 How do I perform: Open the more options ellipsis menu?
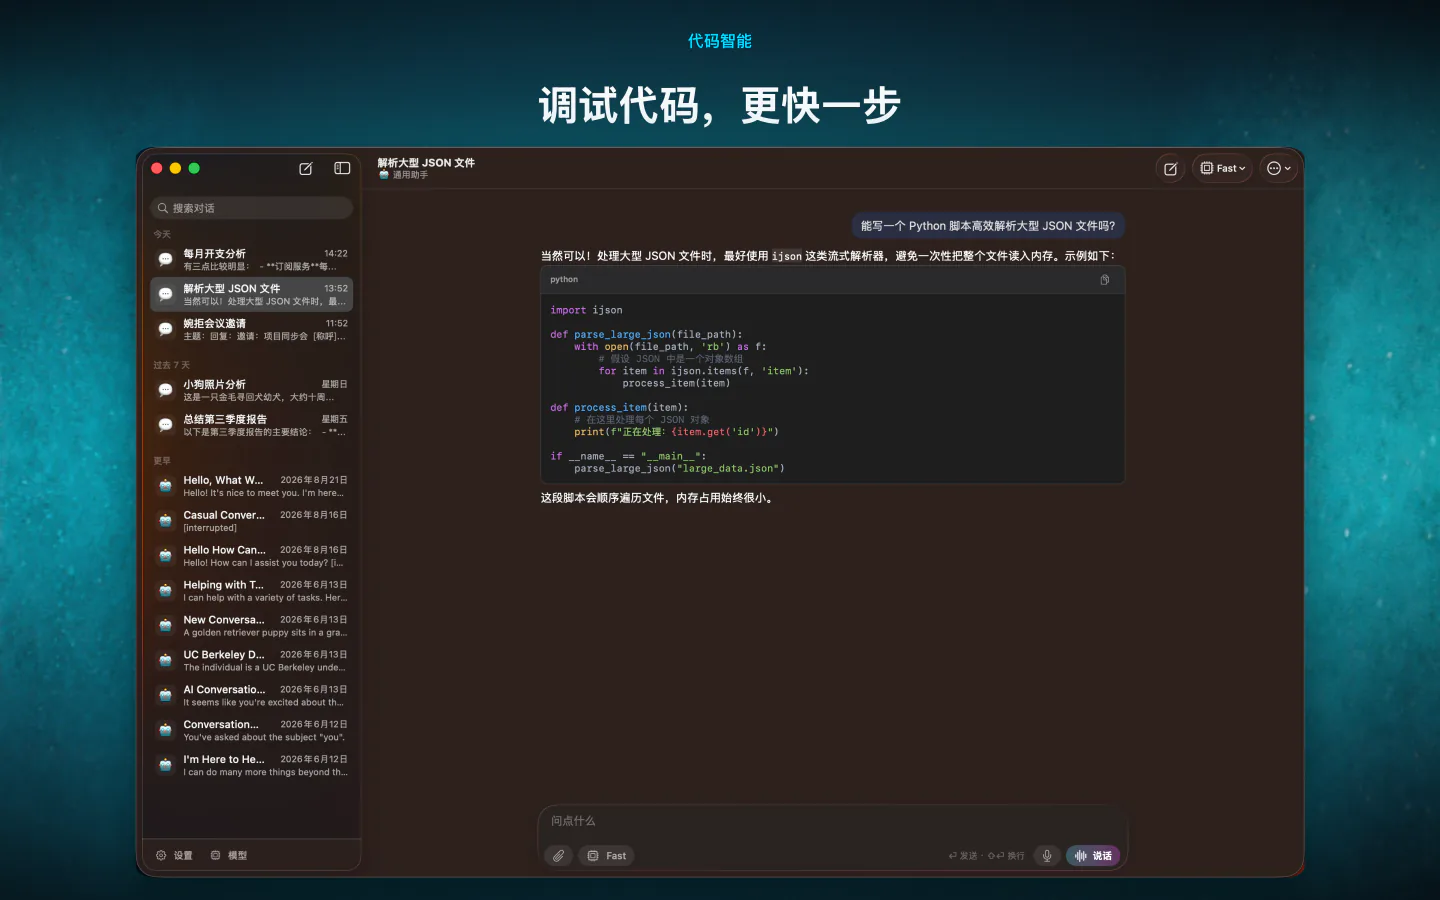(1279, 169)
